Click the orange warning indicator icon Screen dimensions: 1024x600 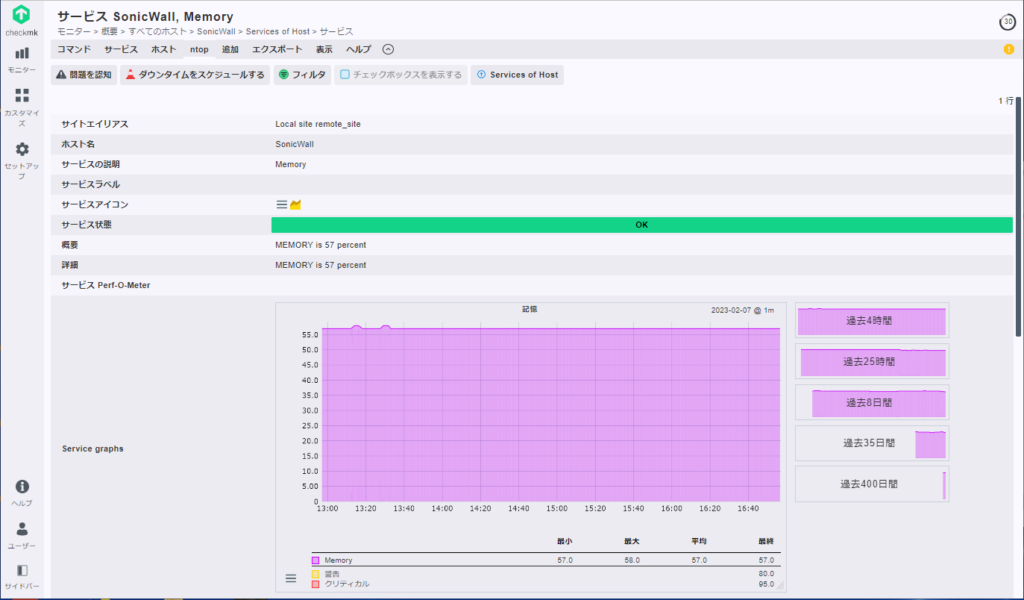pyautogui.click(x=1009, y=50)
